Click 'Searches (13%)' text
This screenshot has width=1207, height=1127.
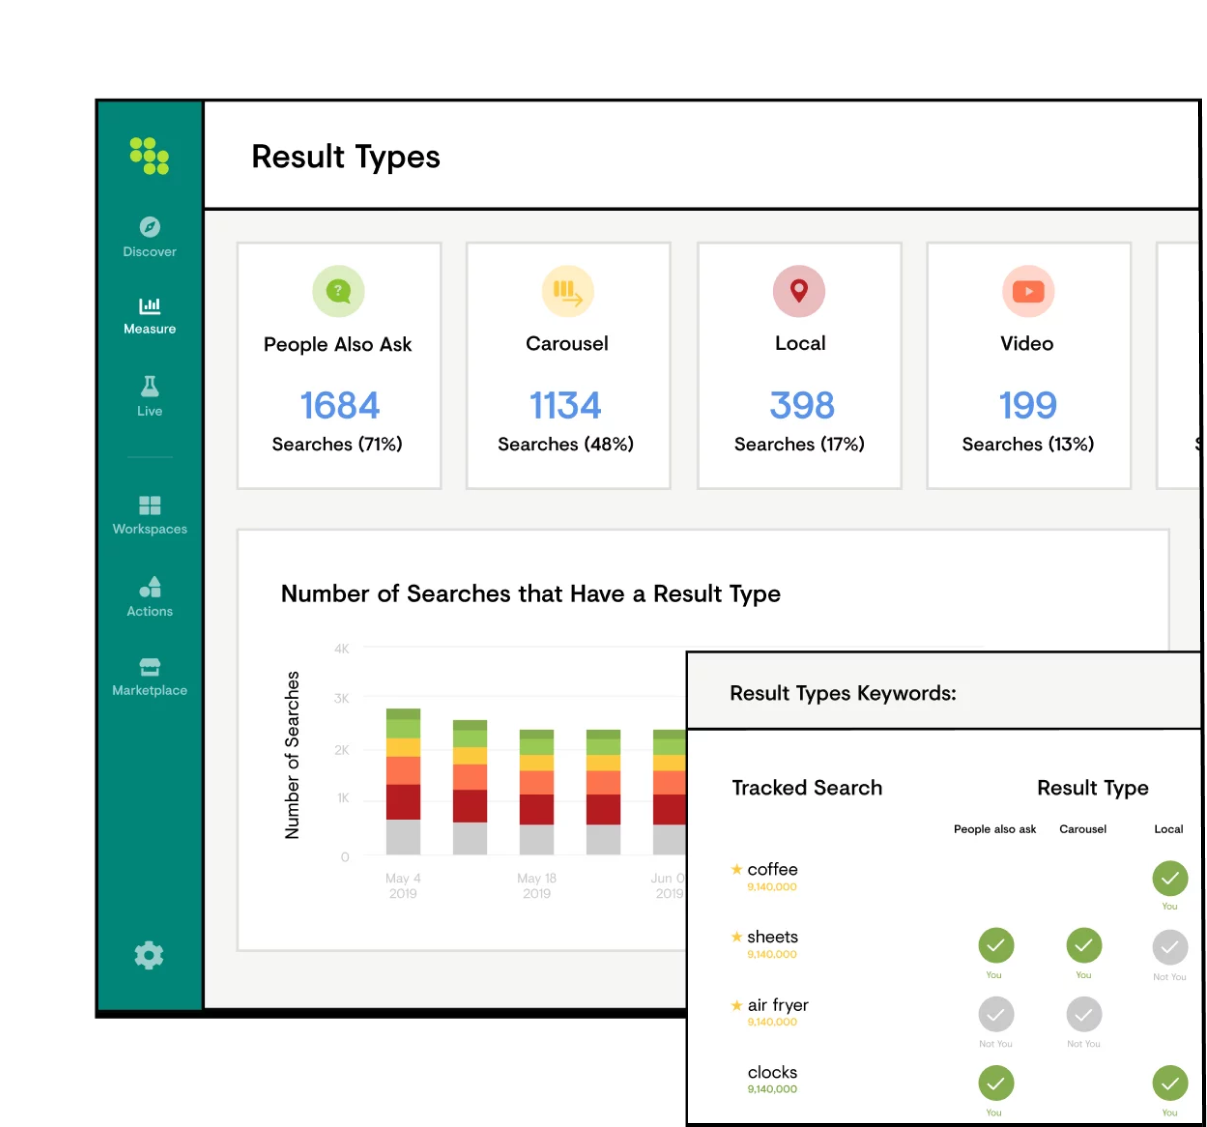1028,444
